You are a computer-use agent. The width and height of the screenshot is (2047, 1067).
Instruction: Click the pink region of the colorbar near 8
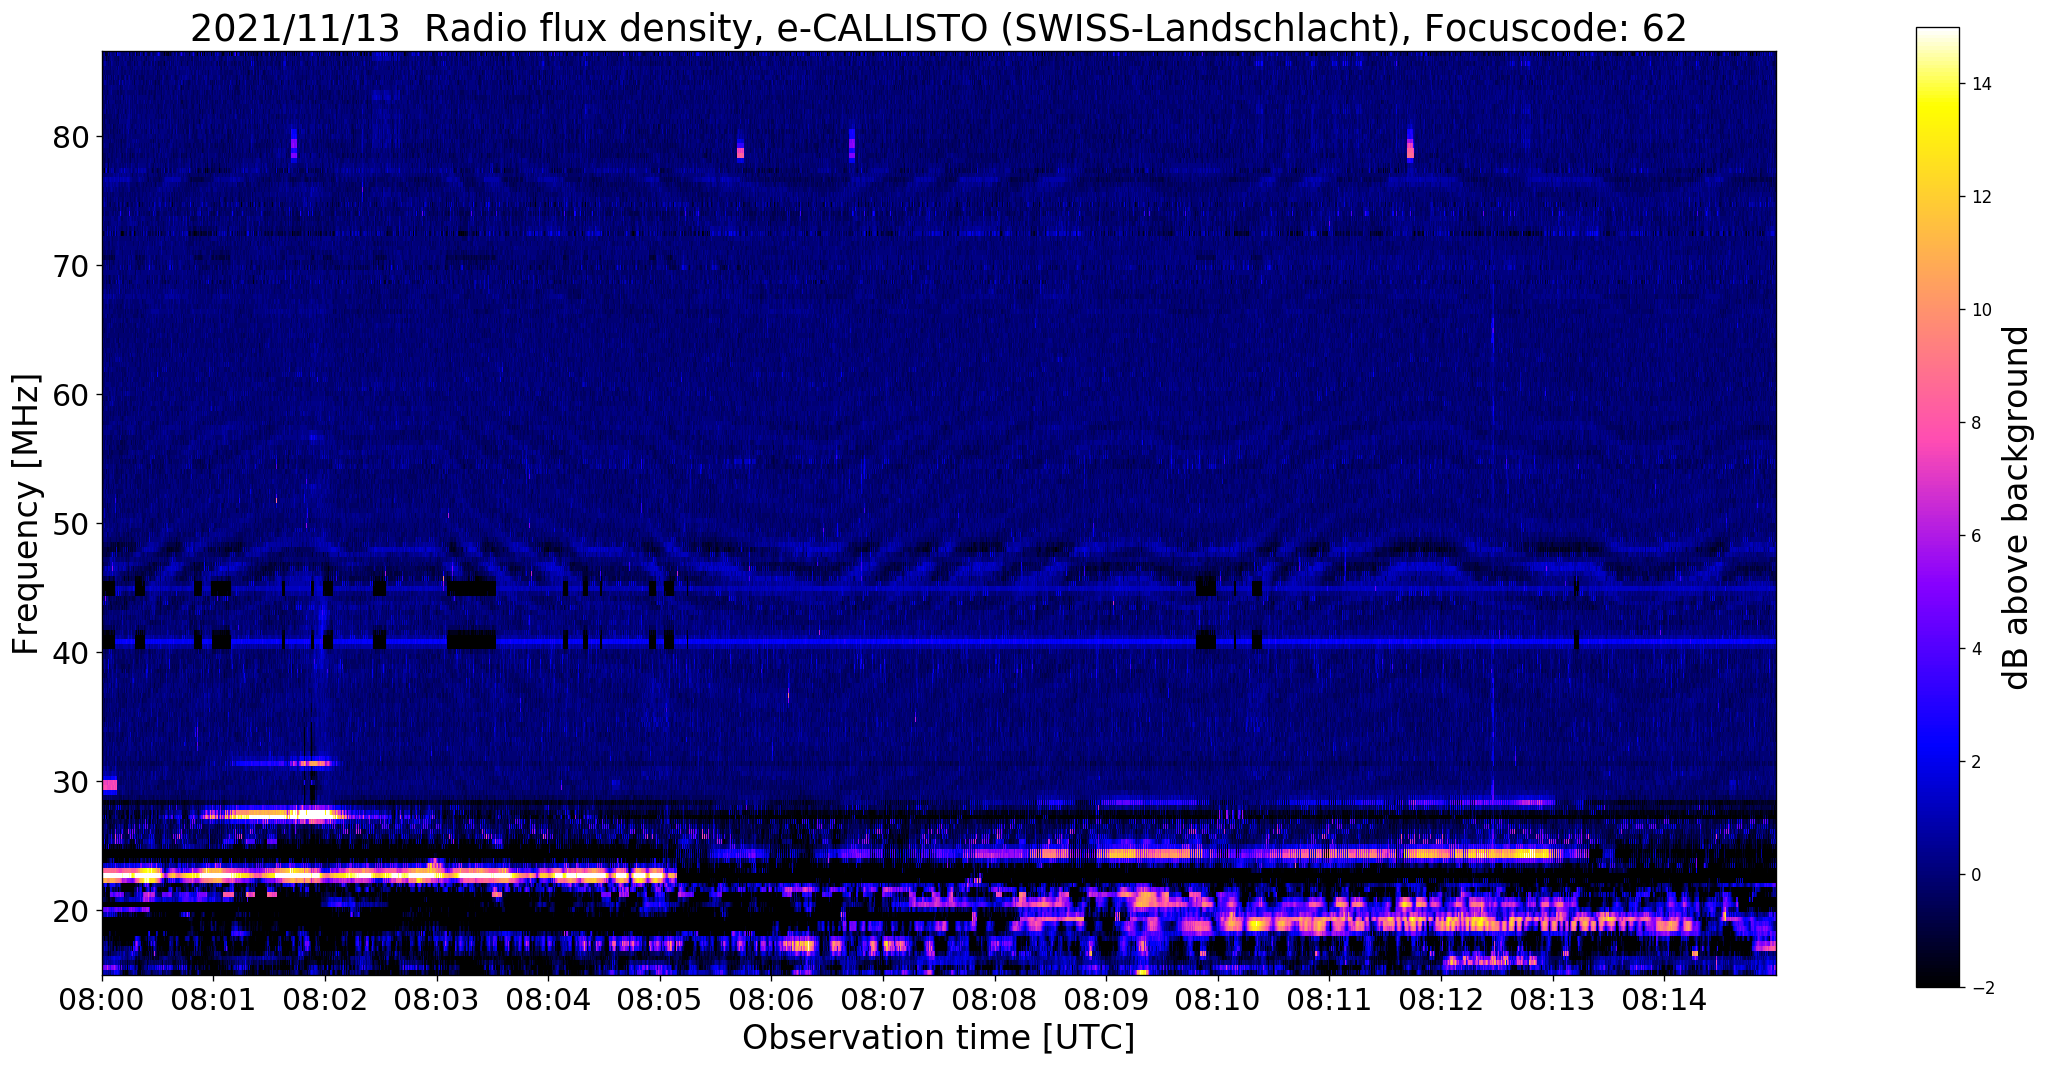pyautogui.click(x=1937, y=423)
